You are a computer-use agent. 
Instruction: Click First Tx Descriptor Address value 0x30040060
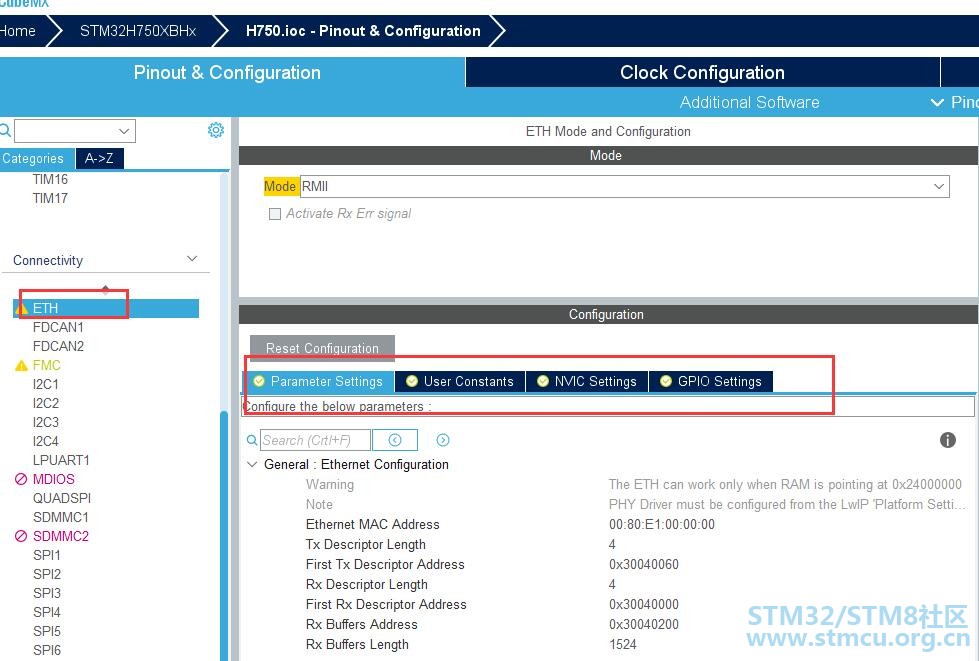[x=644, y=564]
